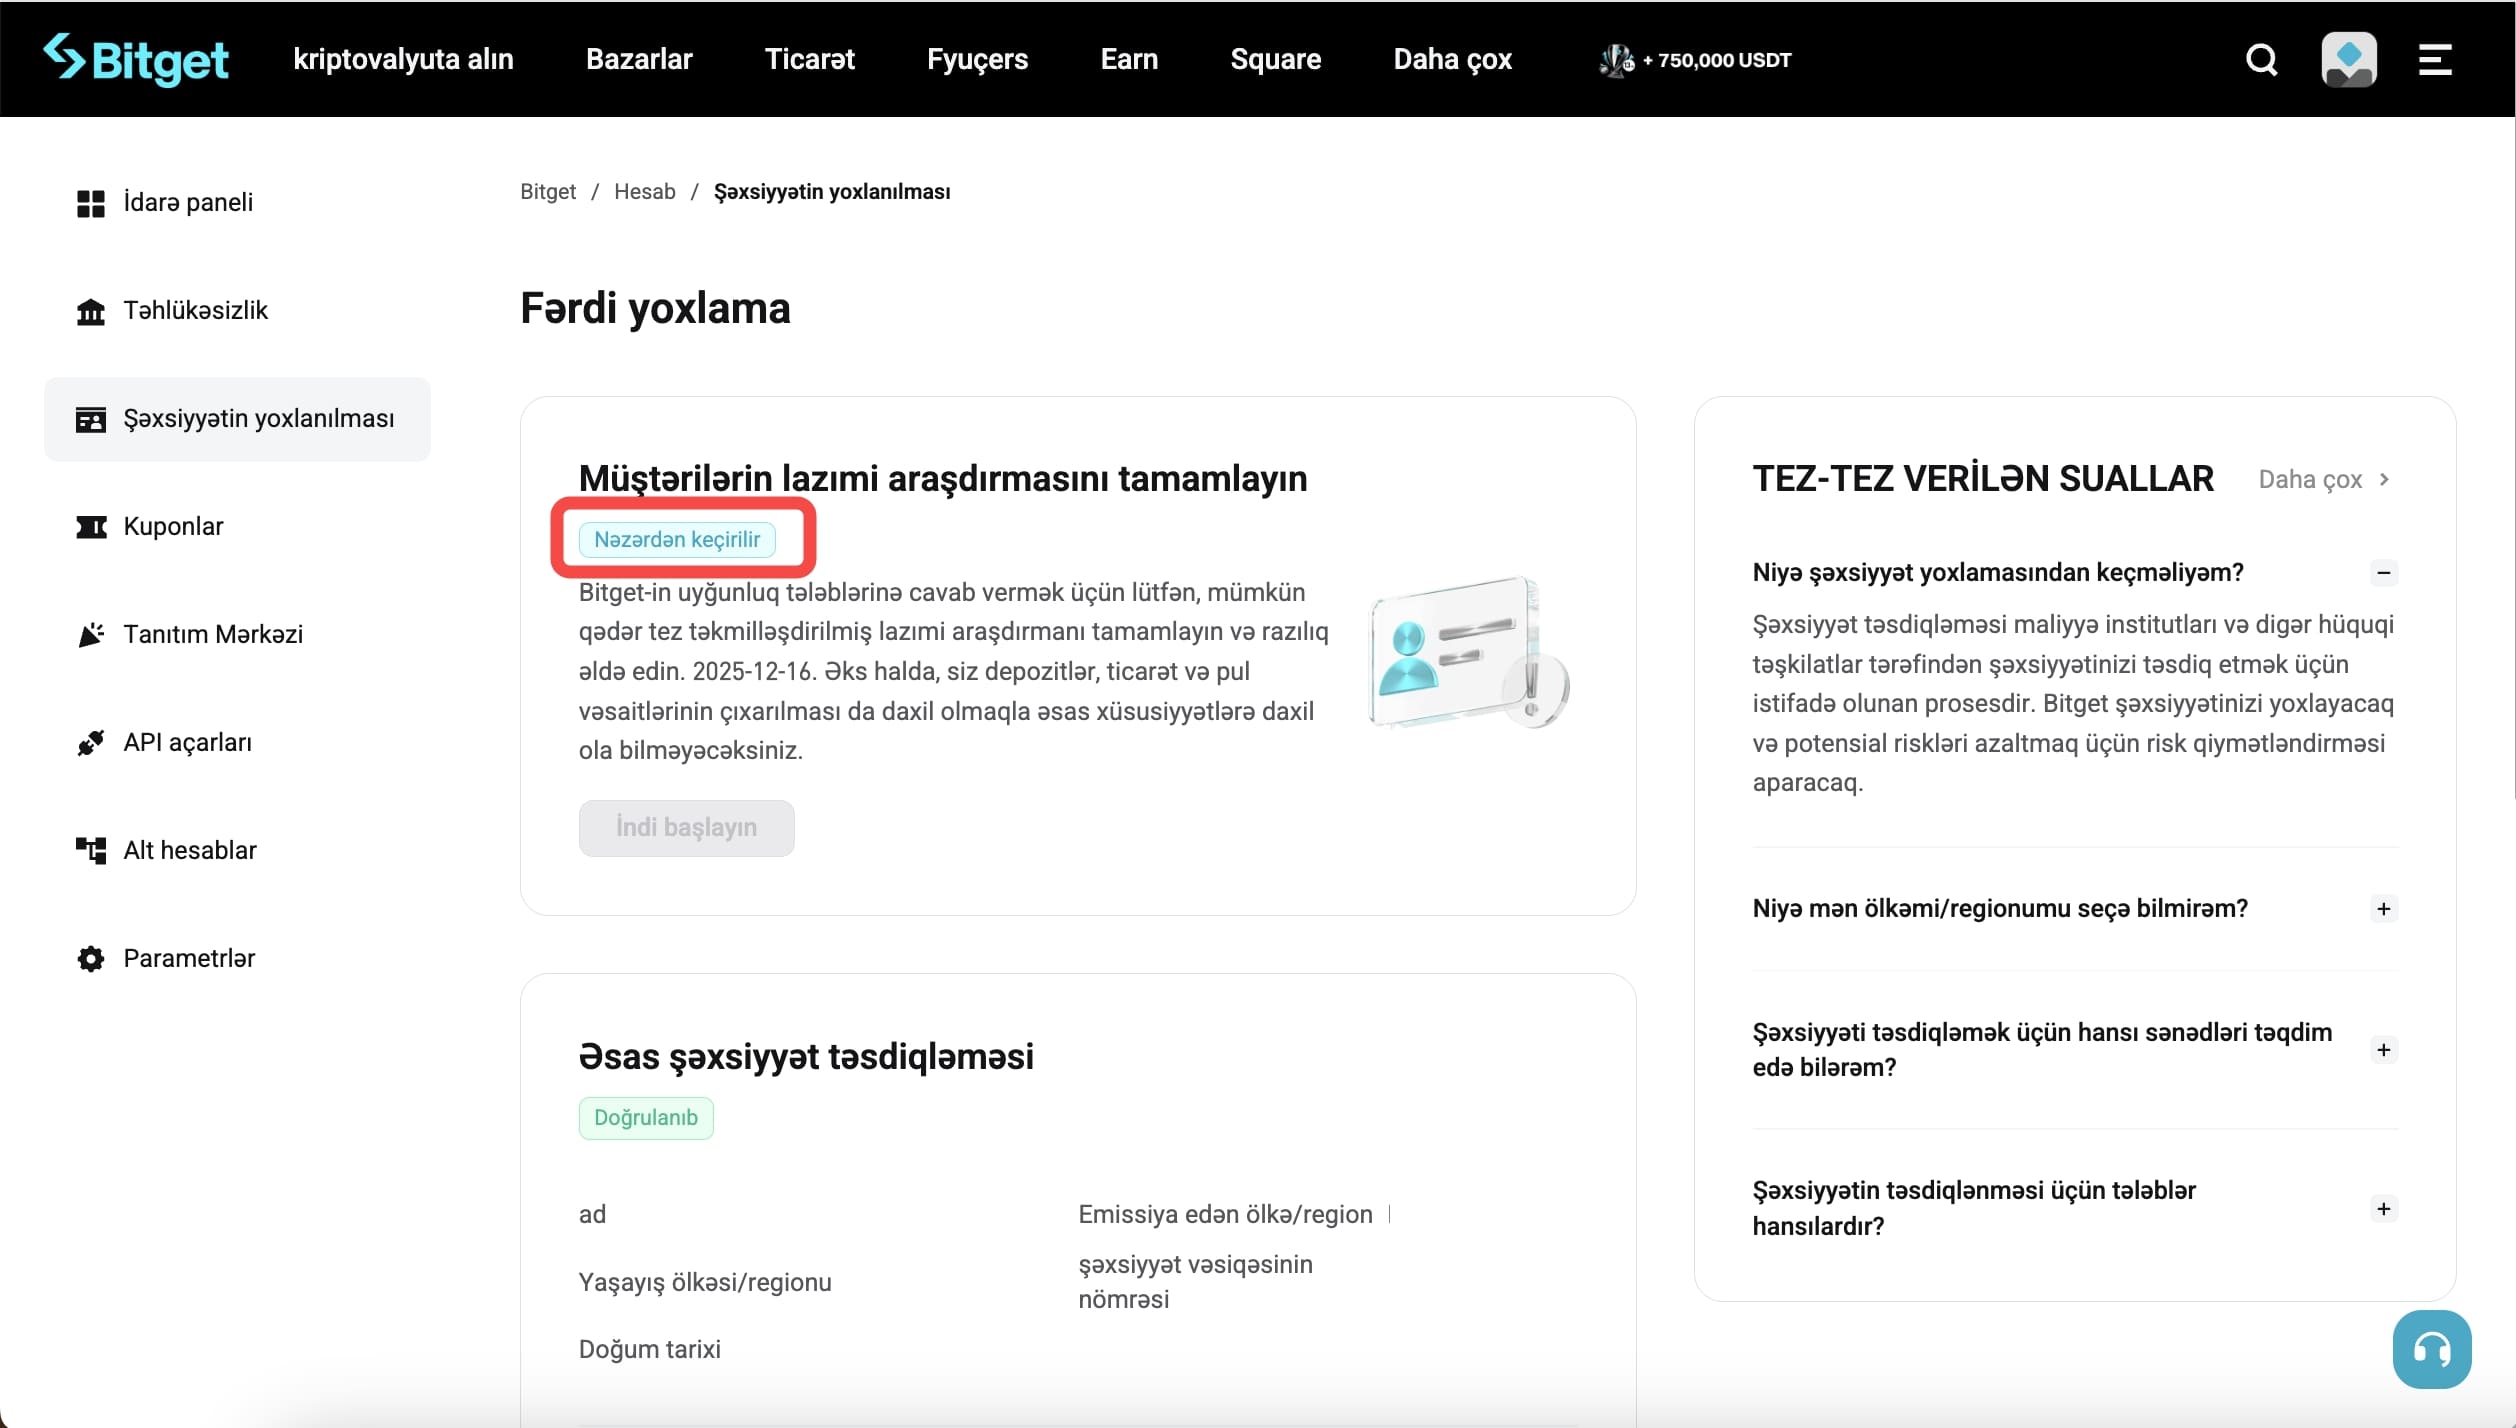Click the customer support headset icon

point(2432,1348)
